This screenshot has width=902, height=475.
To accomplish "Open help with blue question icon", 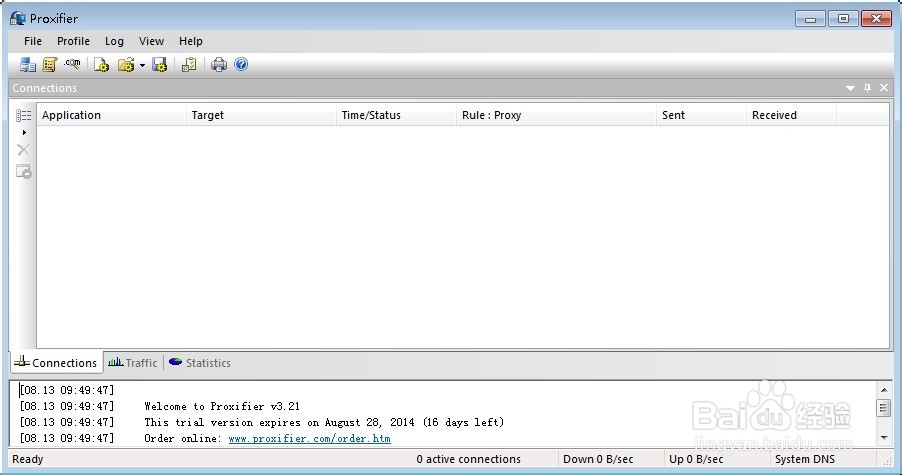I will click(x=241, y=64).
